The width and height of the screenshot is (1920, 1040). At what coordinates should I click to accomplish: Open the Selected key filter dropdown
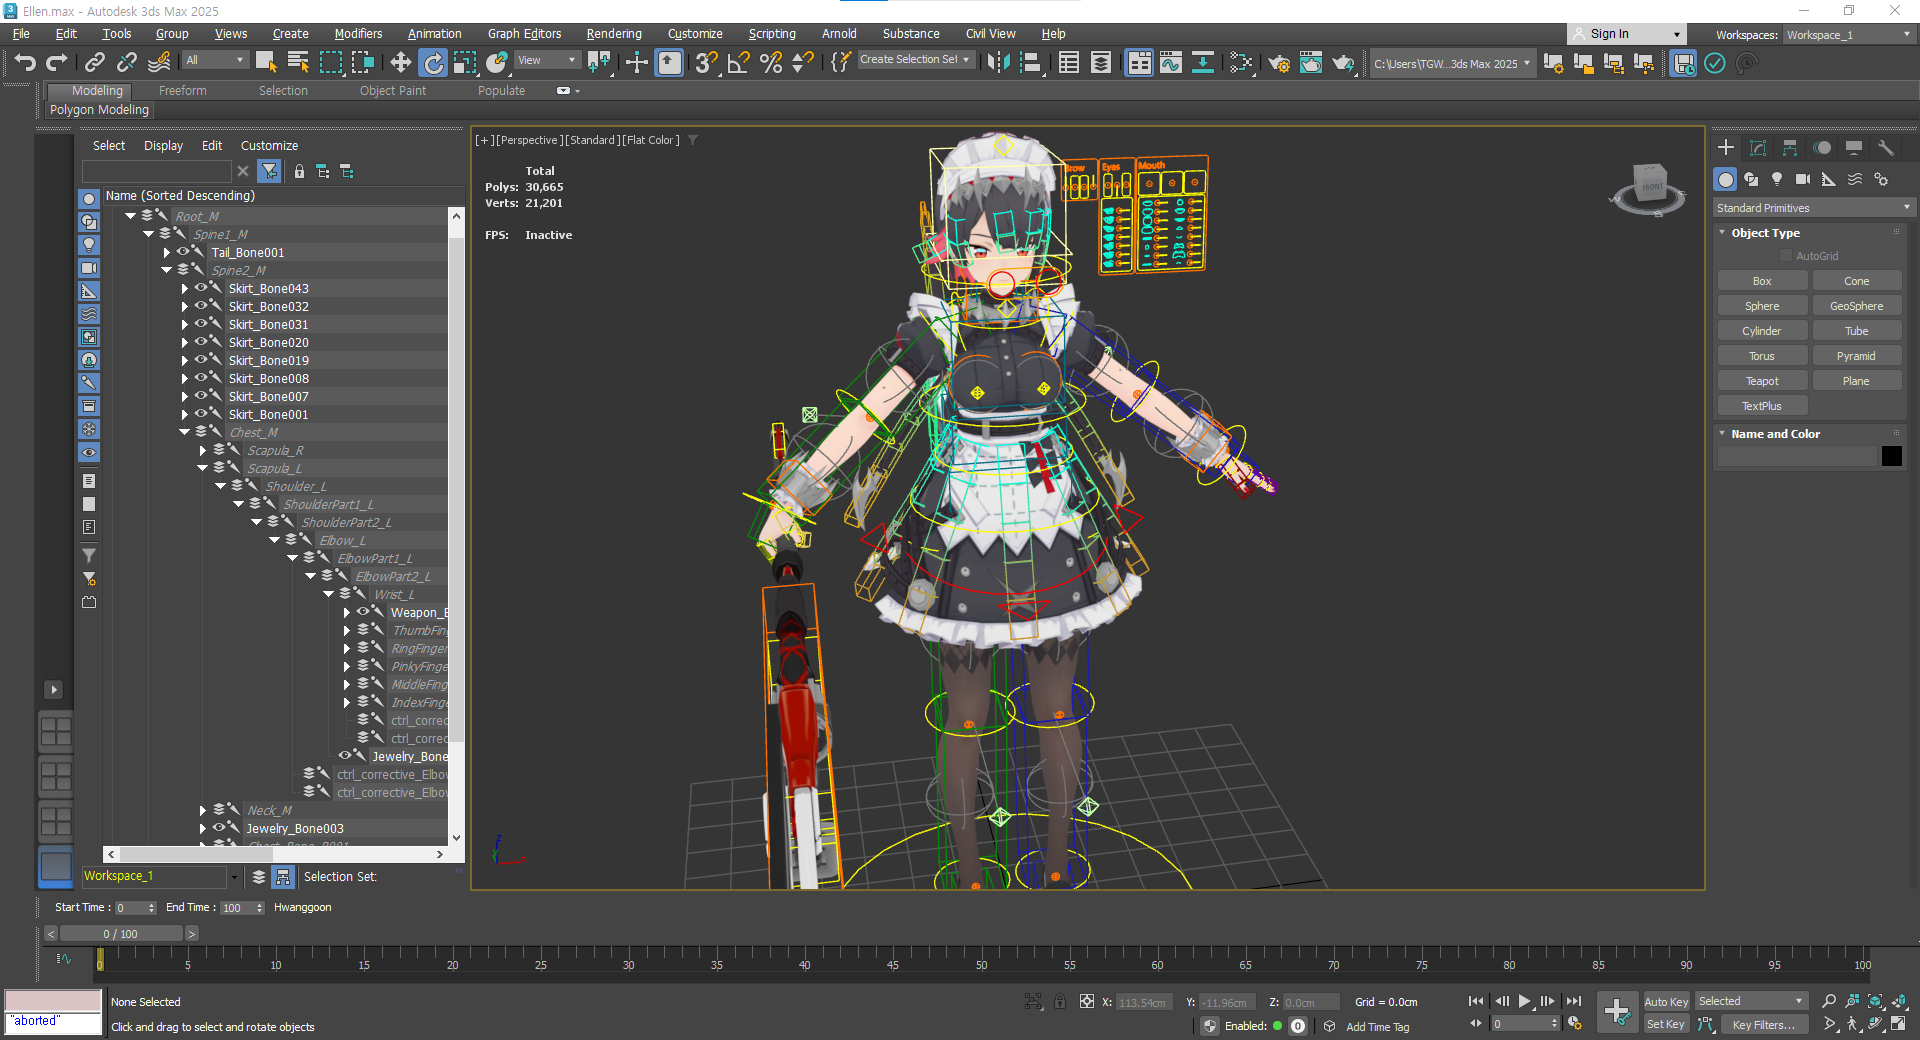click(x=1751, y=1001)
